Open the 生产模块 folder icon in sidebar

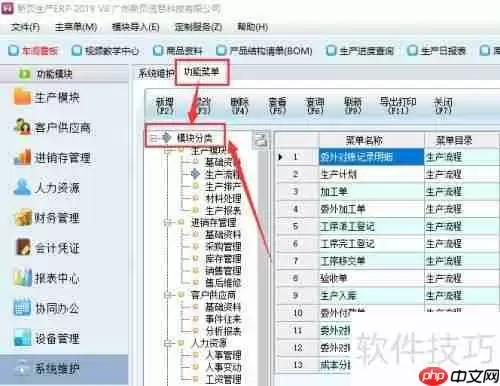(22, 96)
